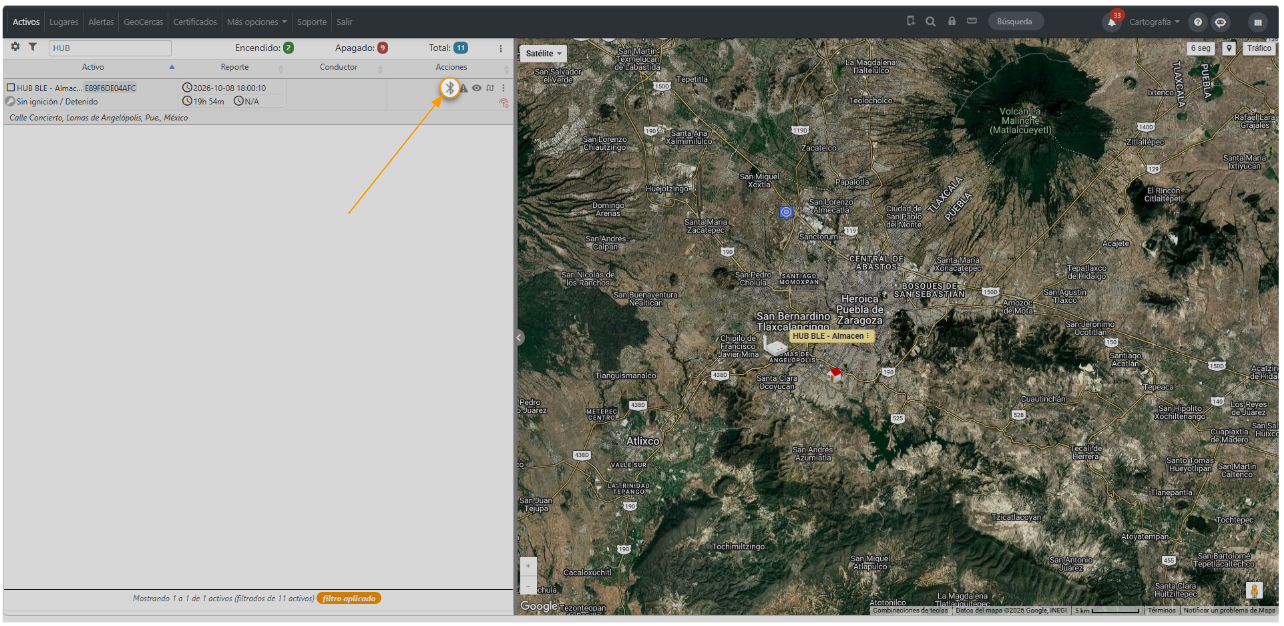Click the funnel filter icon
This screenshot has width=1284, height=626.
coord(32,47)
